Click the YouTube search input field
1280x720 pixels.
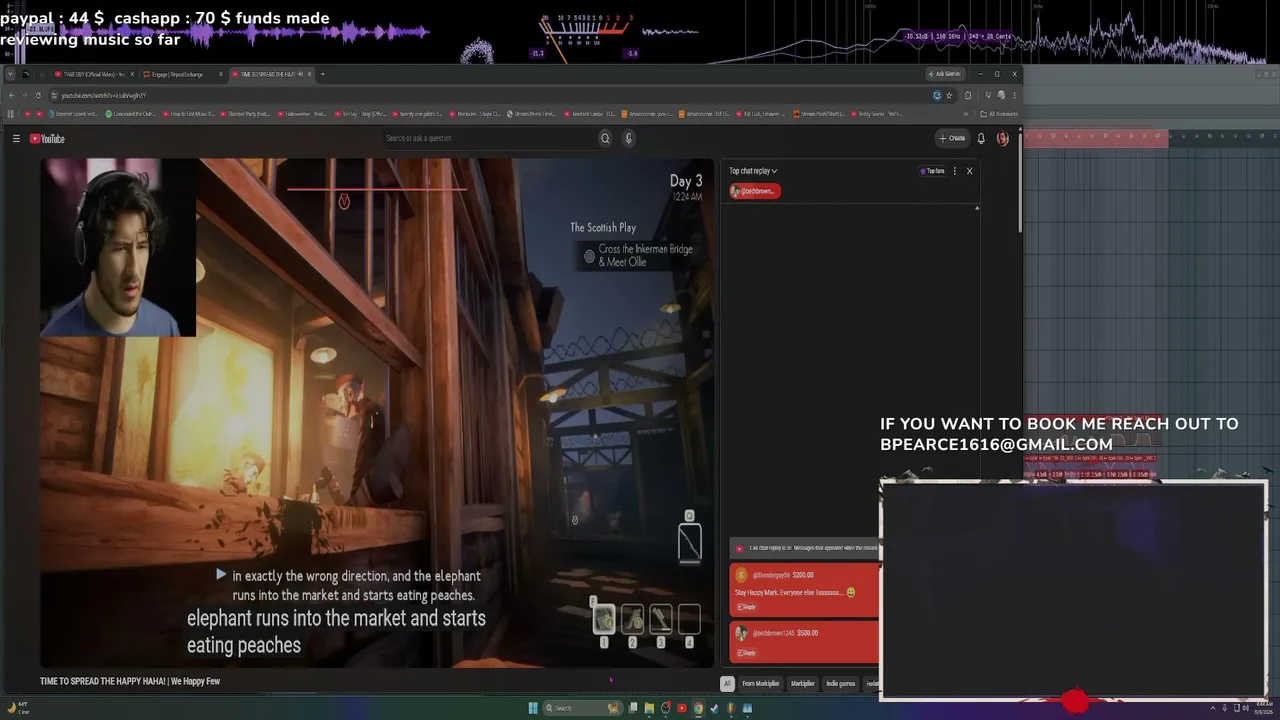(x=488, y=139)
